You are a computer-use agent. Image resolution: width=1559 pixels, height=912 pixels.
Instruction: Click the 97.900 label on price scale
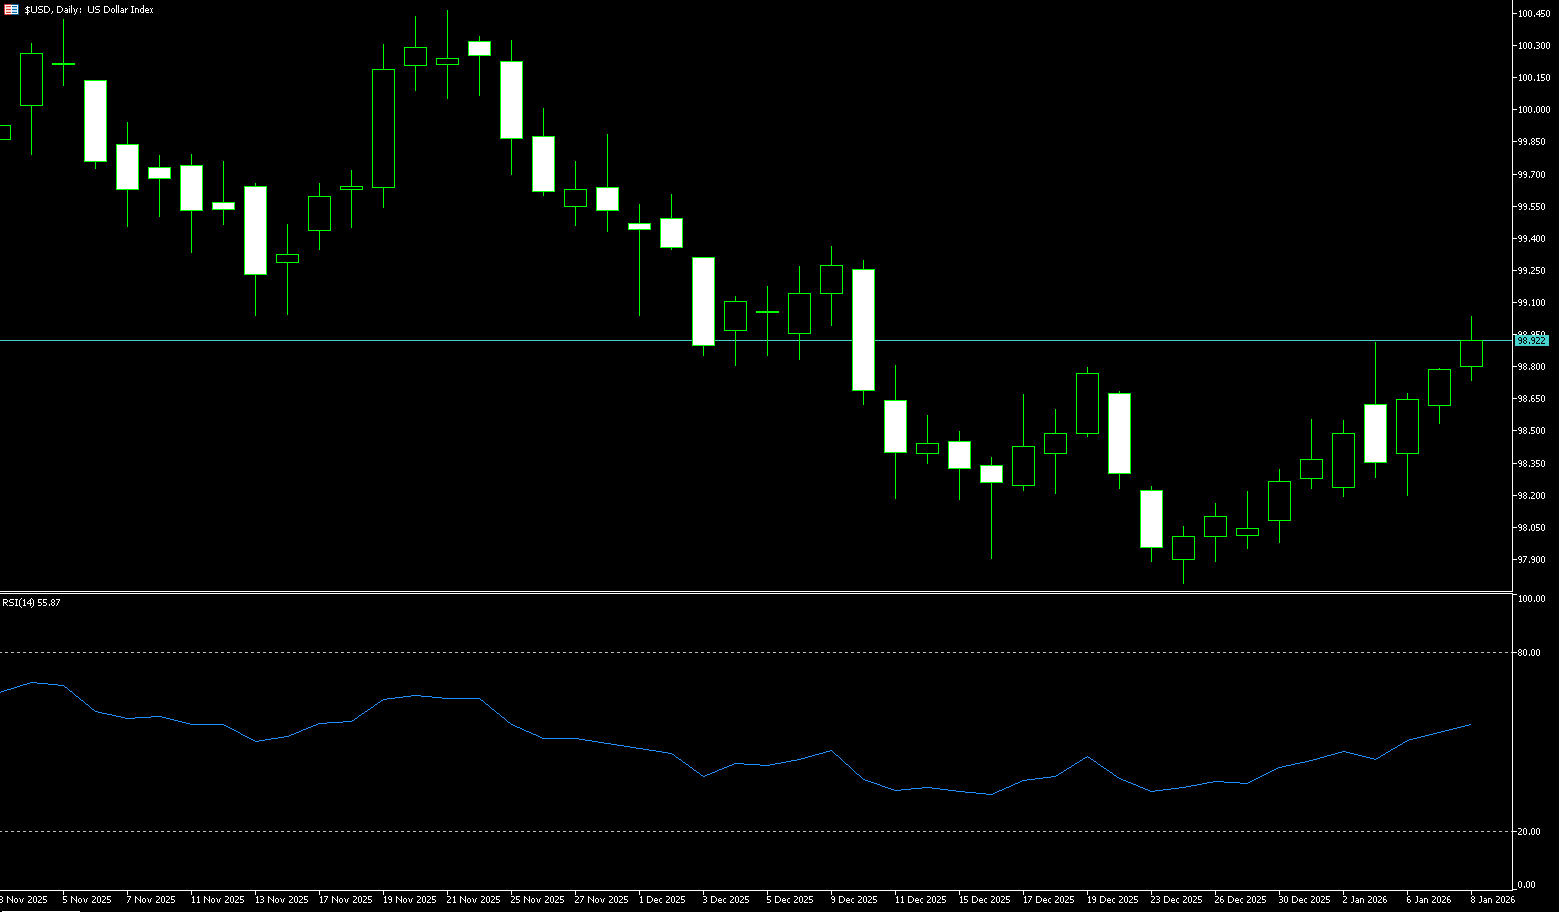[x=1531, y=560]
